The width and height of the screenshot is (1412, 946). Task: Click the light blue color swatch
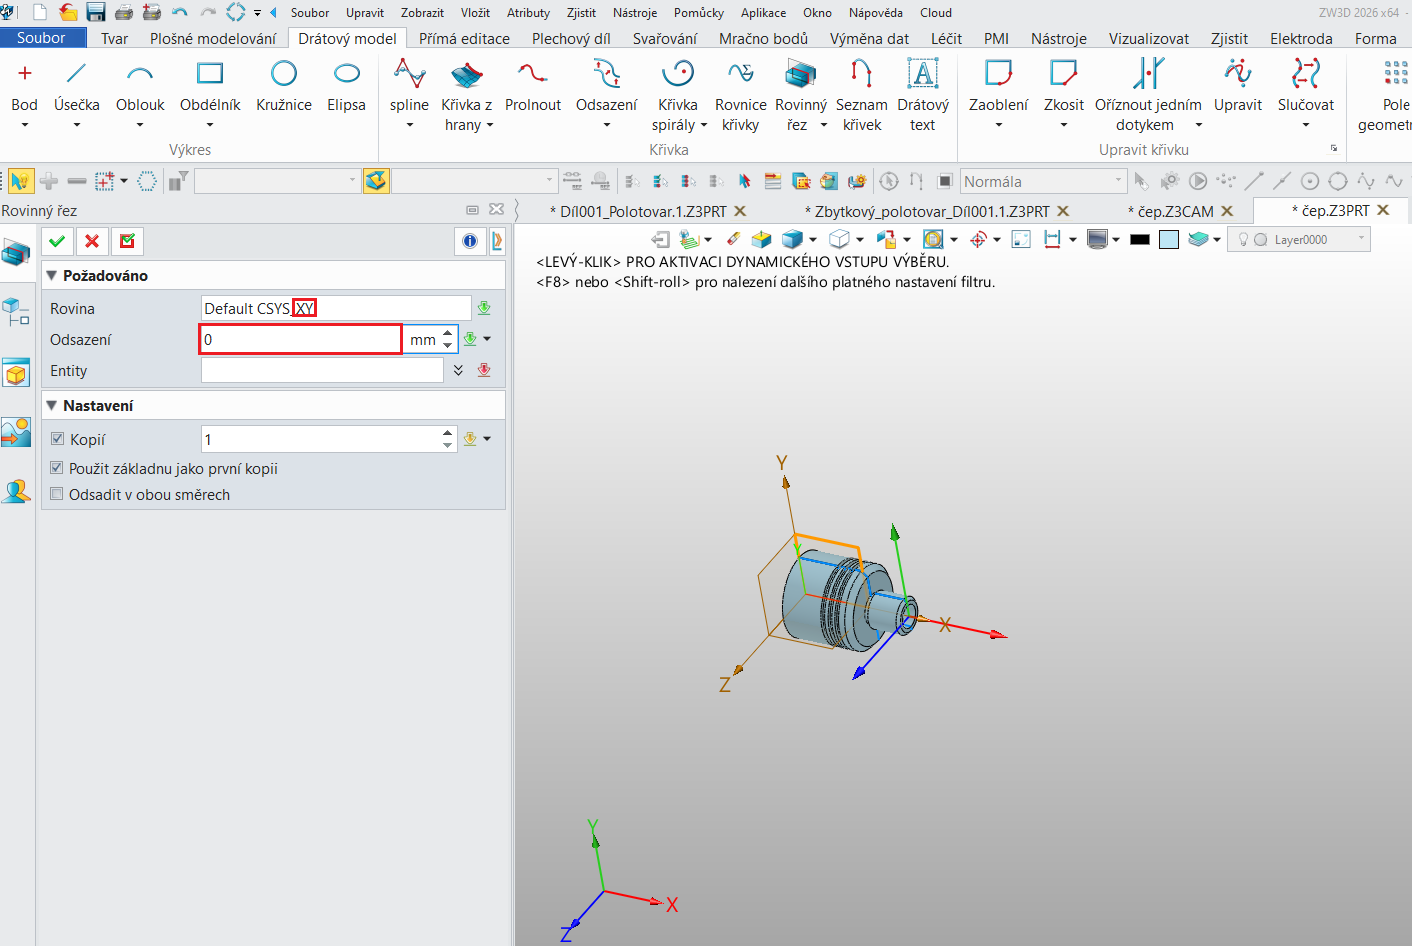click(1169, 240)
